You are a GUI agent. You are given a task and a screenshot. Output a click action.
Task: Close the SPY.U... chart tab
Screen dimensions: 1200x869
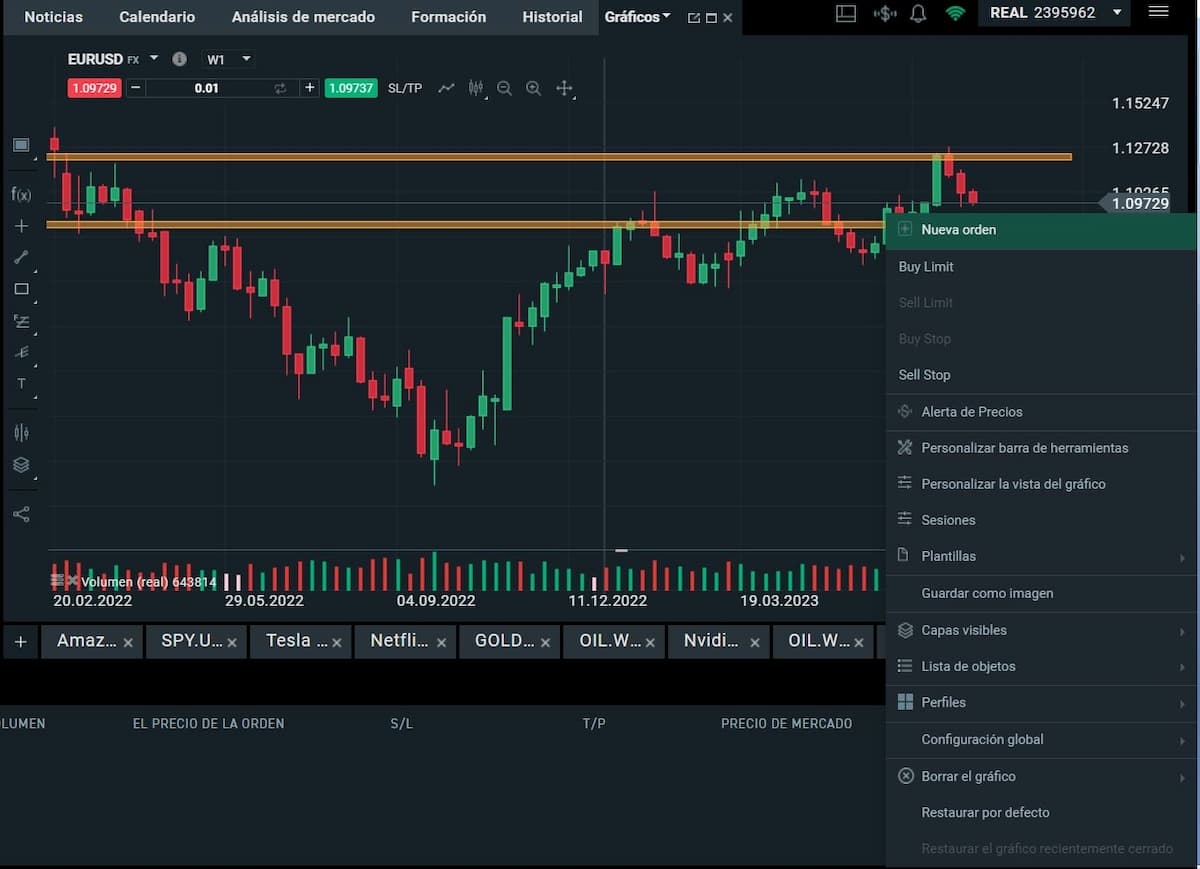[232, 642]
